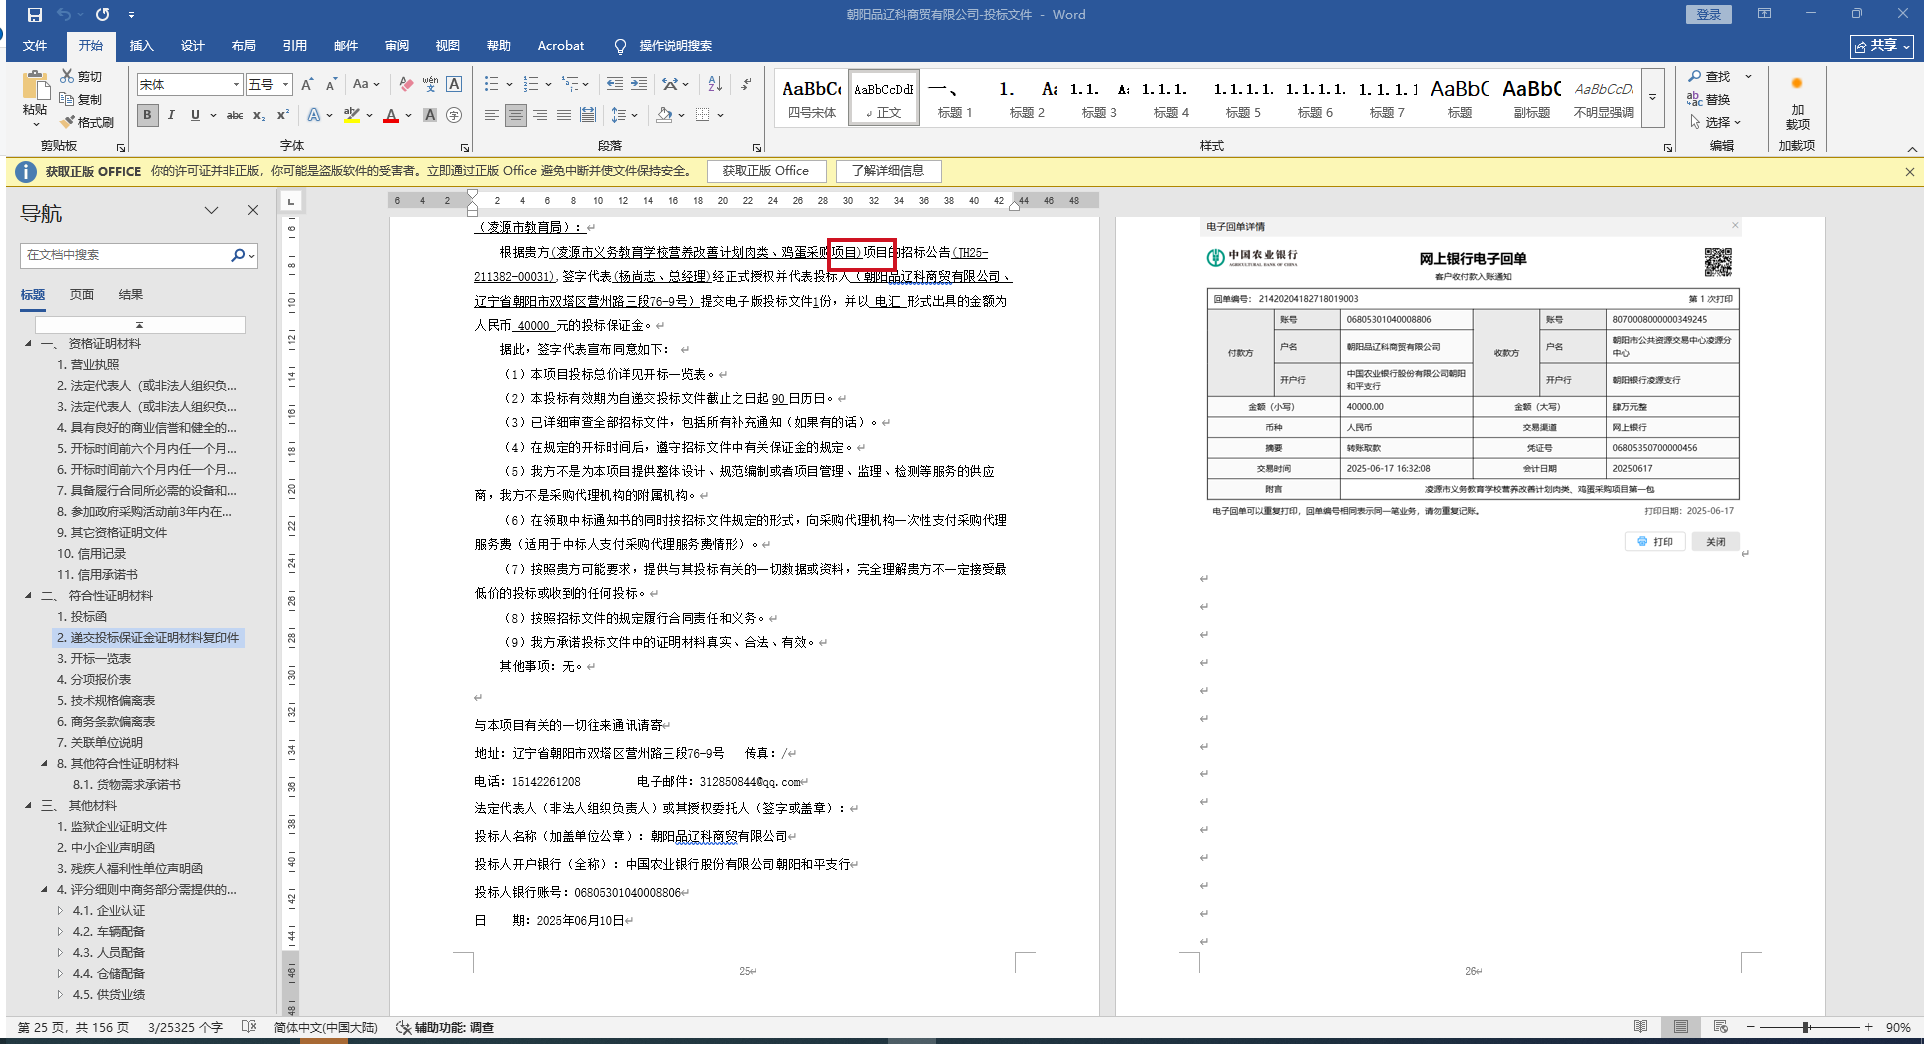Image resolution: width=1924 pixels, height=1044 pixels.
Task: Expand the 4.1. 企业认证 heading in navigation
Action: click(x=60, y=911)
